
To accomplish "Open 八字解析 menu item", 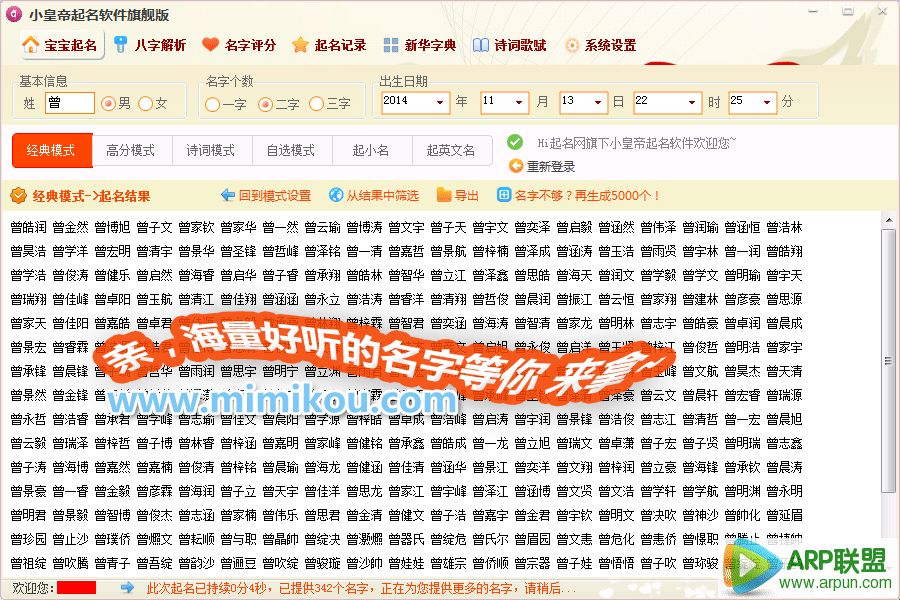I will pos(150,45).
